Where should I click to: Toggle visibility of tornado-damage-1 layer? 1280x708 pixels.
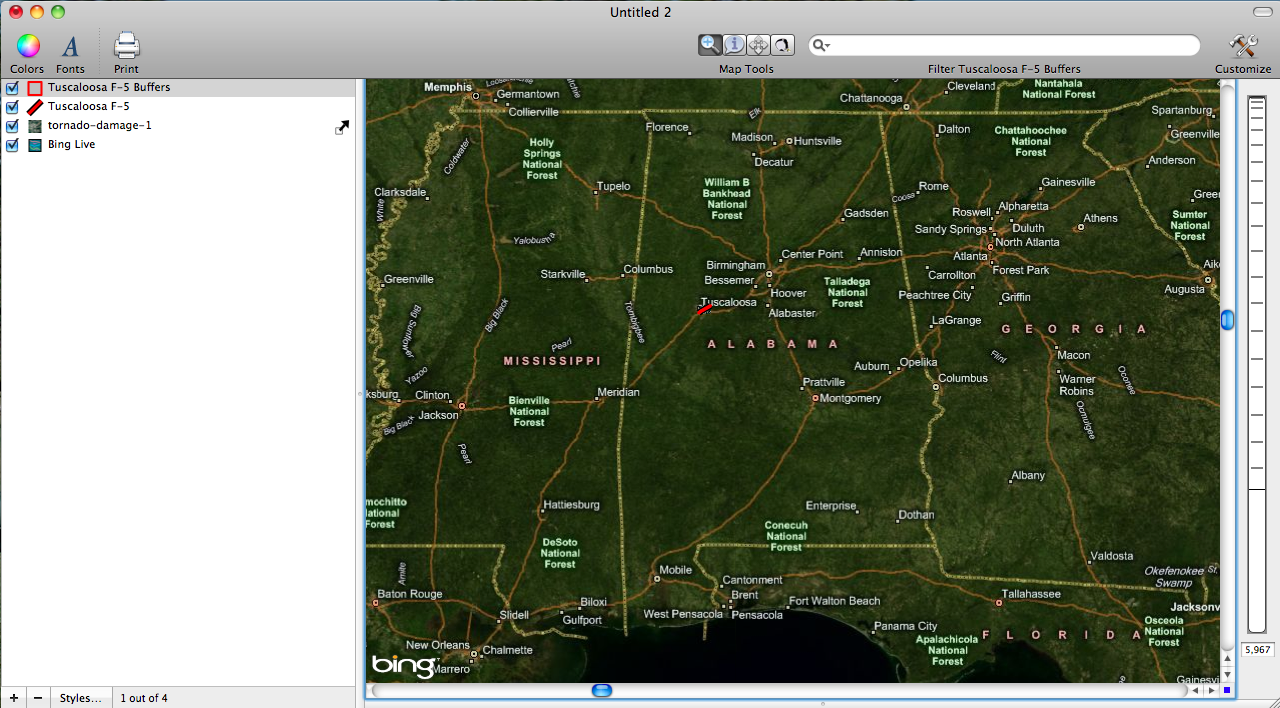[11, 125]
